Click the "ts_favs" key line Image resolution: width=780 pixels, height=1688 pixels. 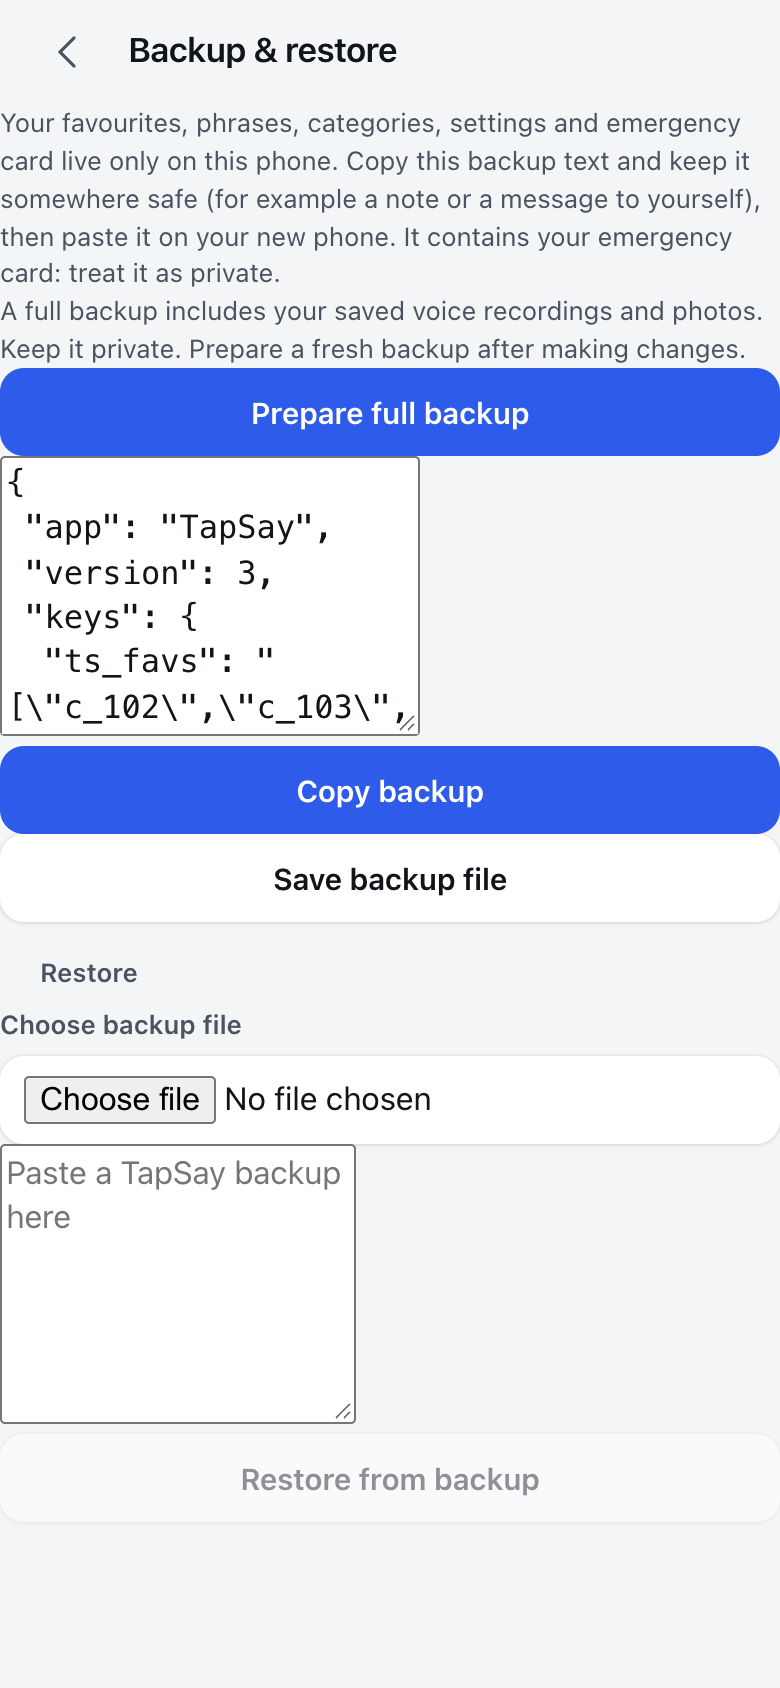pos(160,661)
